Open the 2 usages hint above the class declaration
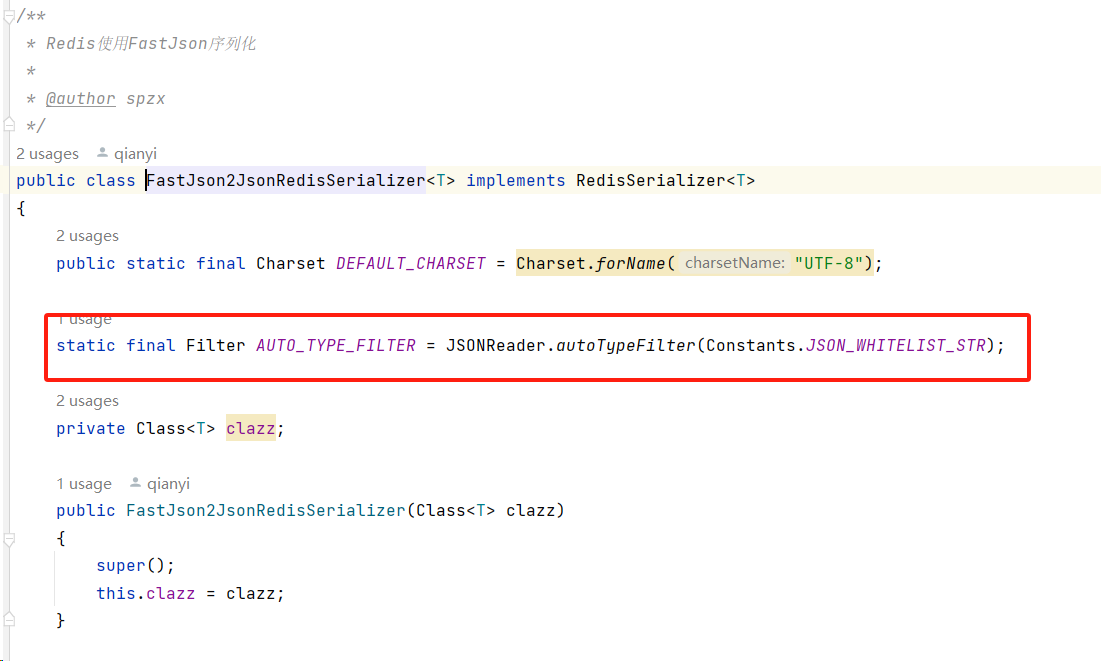 48,154
